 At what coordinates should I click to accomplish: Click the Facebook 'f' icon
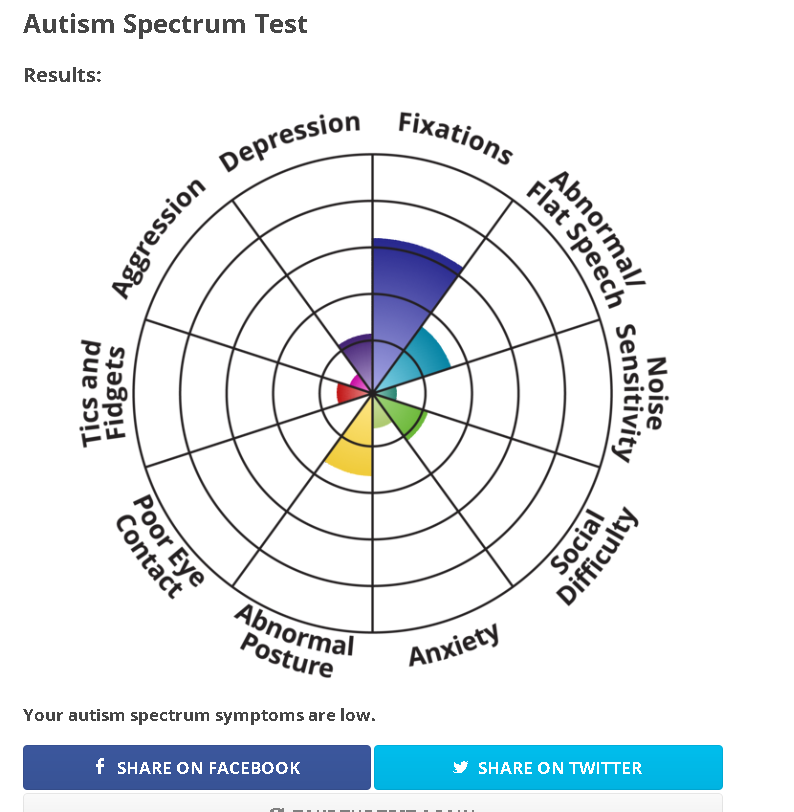click(100, 766)
